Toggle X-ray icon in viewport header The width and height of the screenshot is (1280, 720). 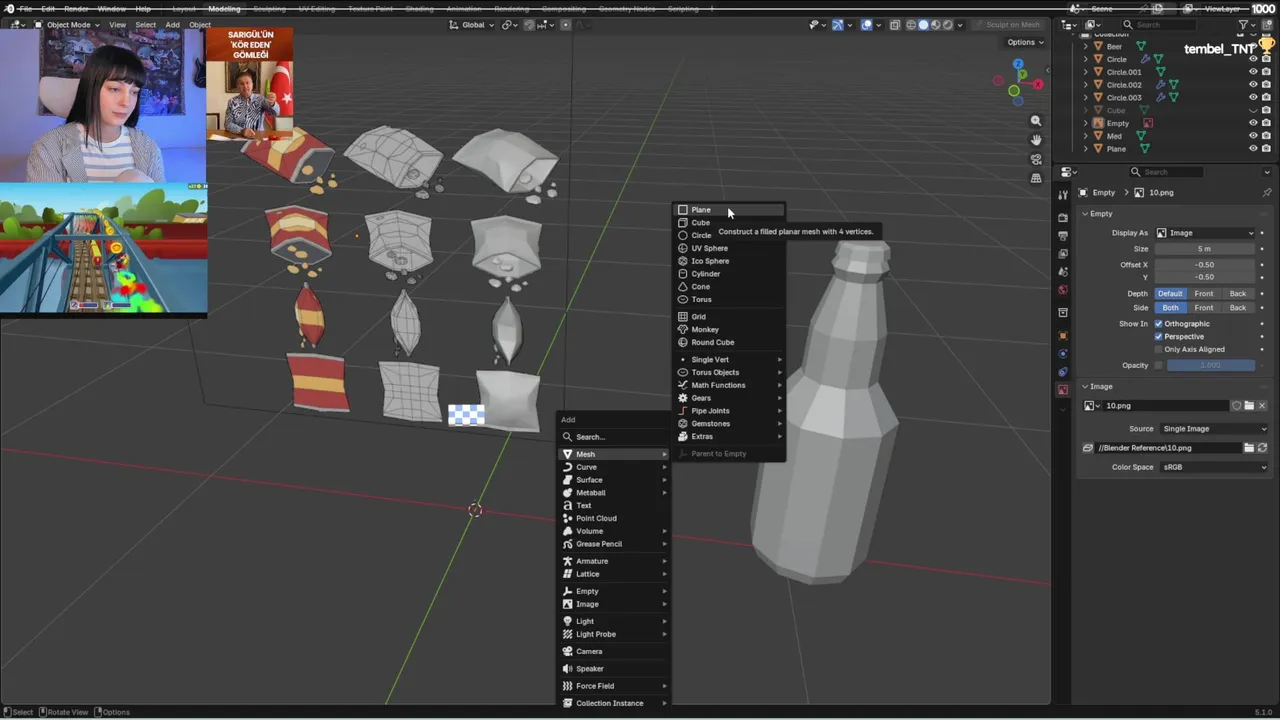(x=895, y=25)
